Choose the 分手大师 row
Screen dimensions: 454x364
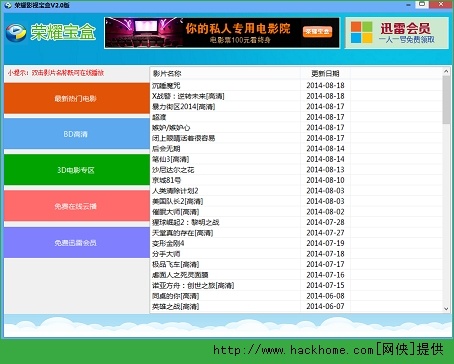pos(297,254)
